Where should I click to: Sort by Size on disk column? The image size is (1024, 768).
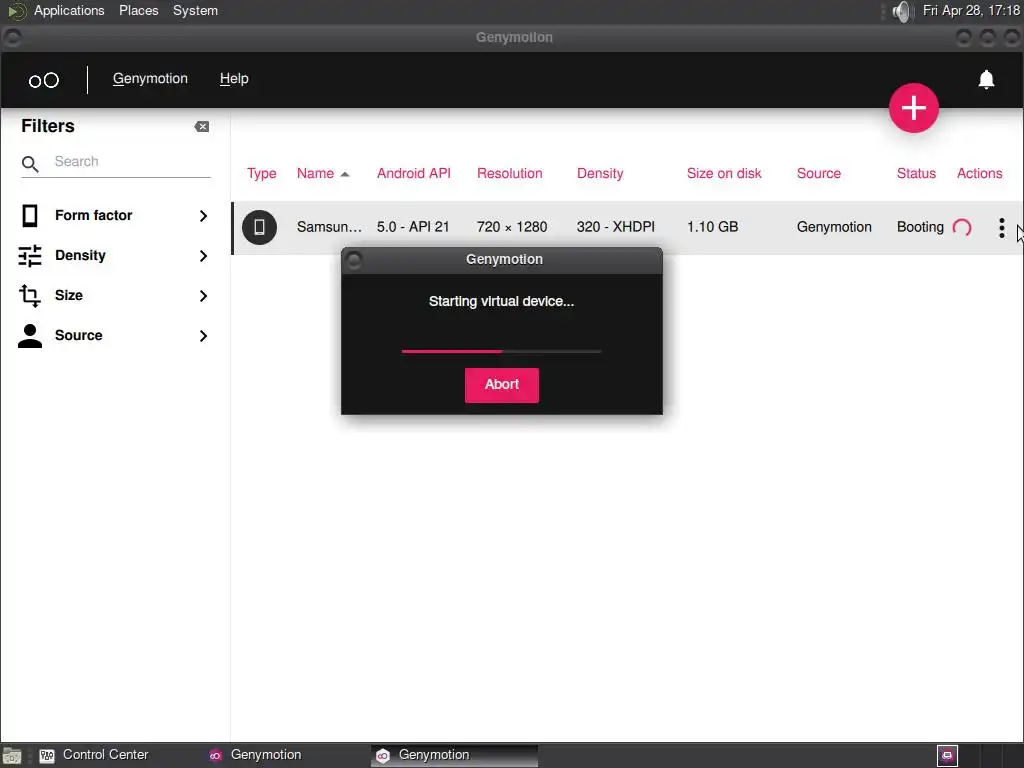(724, 173)
